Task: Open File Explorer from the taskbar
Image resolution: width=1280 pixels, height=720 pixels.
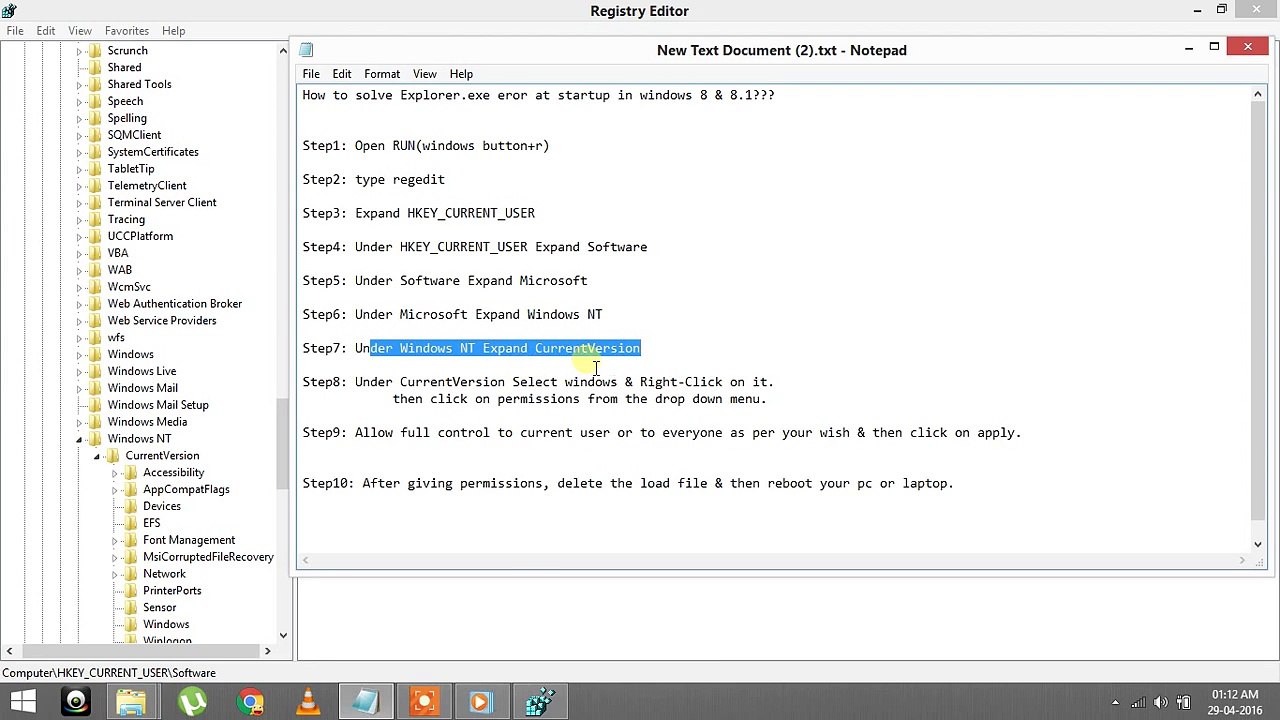Action: [132, 701]
